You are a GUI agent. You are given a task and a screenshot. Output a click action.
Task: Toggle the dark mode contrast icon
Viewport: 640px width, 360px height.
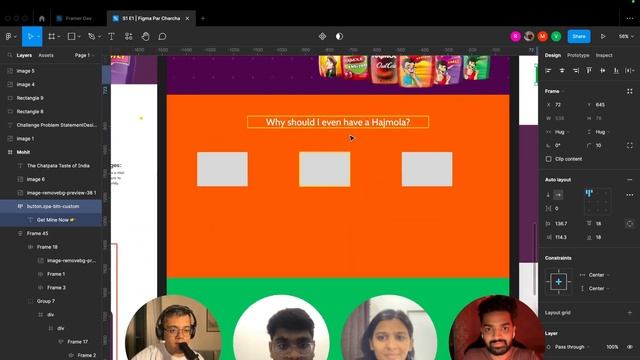click(x=339, y=36)
